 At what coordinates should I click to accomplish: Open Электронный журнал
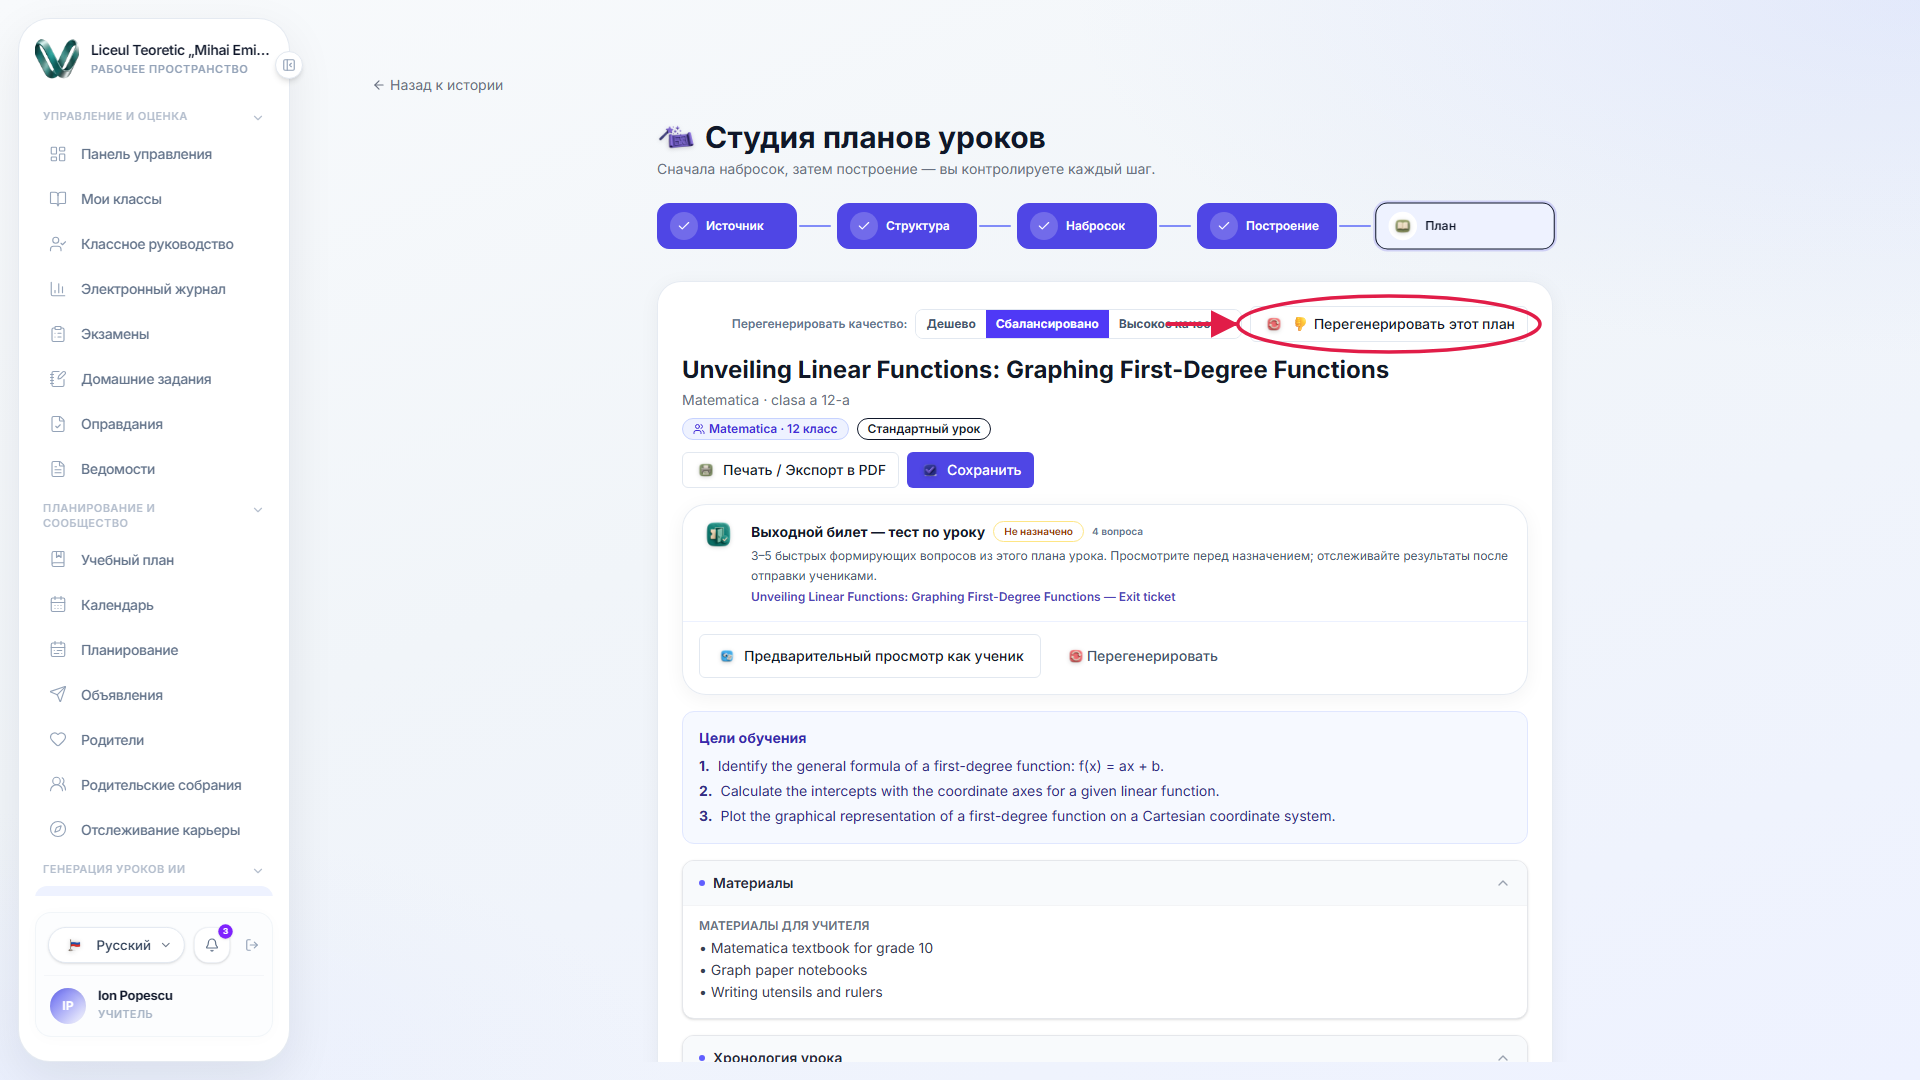(x=154, y=289)
